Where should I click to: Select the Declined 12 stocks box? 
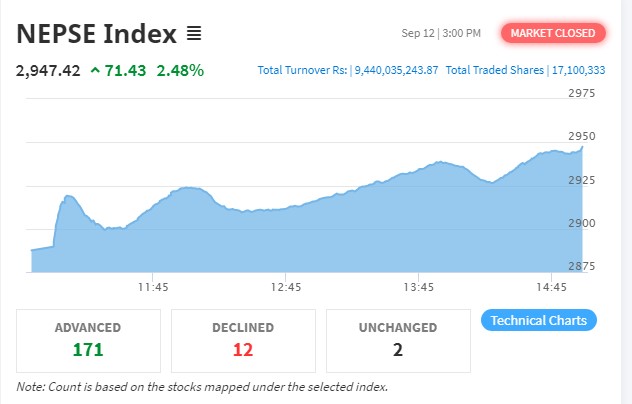tap(243, 340)
